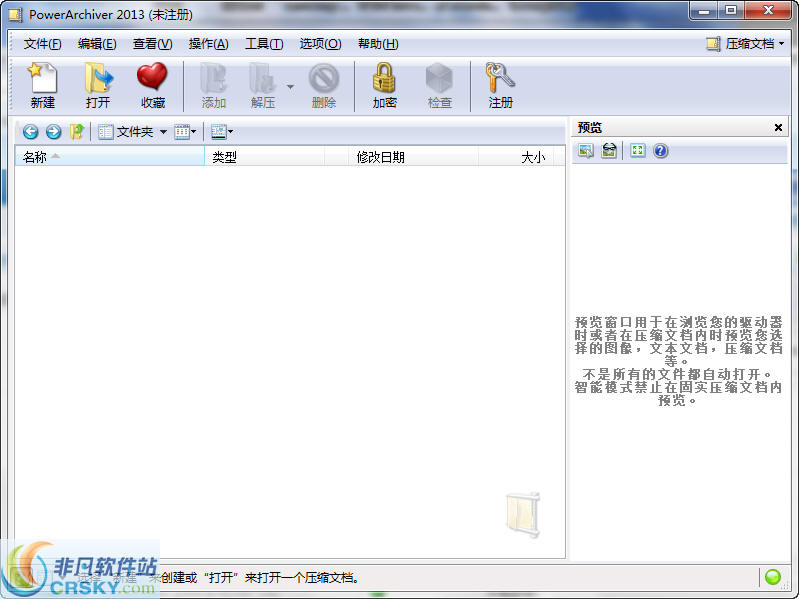Viewport: 799px width, 599px height.
Task: Click the up one folder icon
Action: [x=76, y=132]
